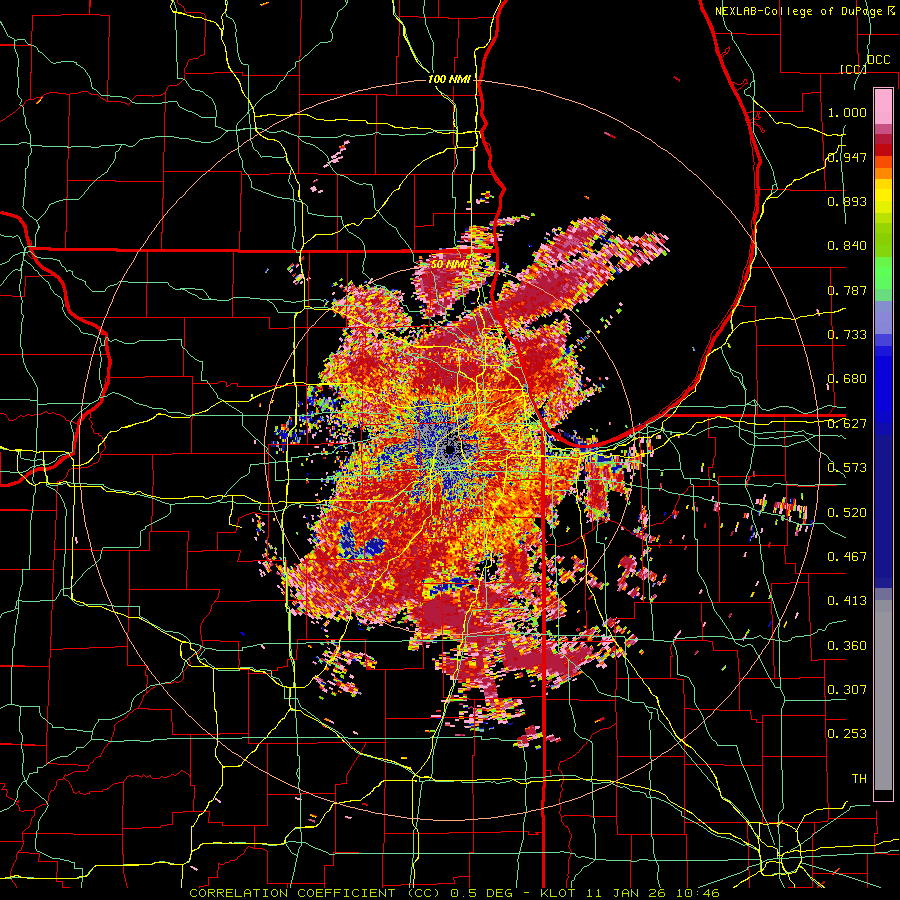The height and width of the screenshot is (900, 900).
Task: Select the 0.520 scale value
Action: pyautogui.click(x=847, y=512)
